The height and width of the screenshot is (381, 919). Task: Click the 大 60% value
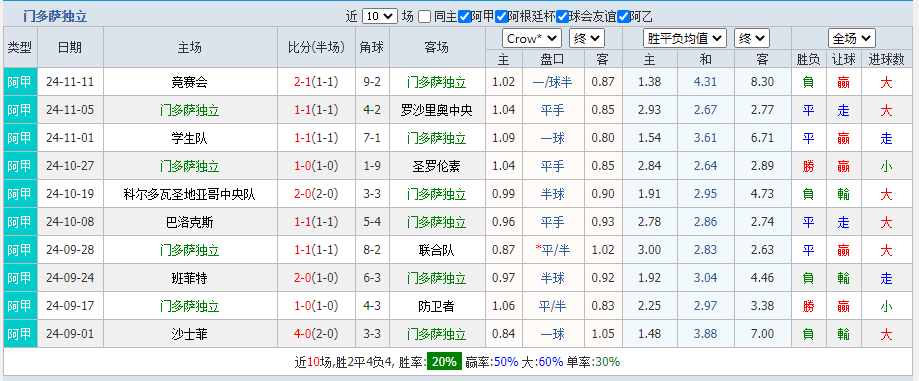[550, 362]
